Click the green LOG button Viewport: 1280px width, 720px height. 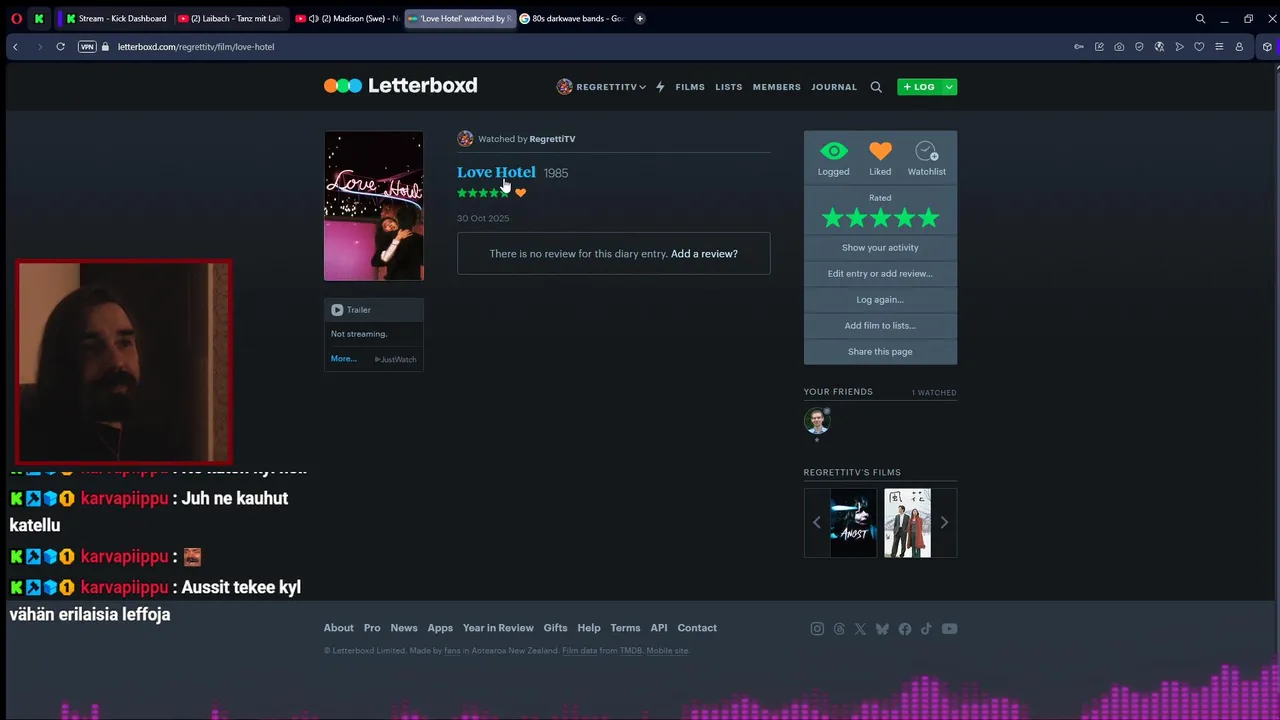pos(919,87)
